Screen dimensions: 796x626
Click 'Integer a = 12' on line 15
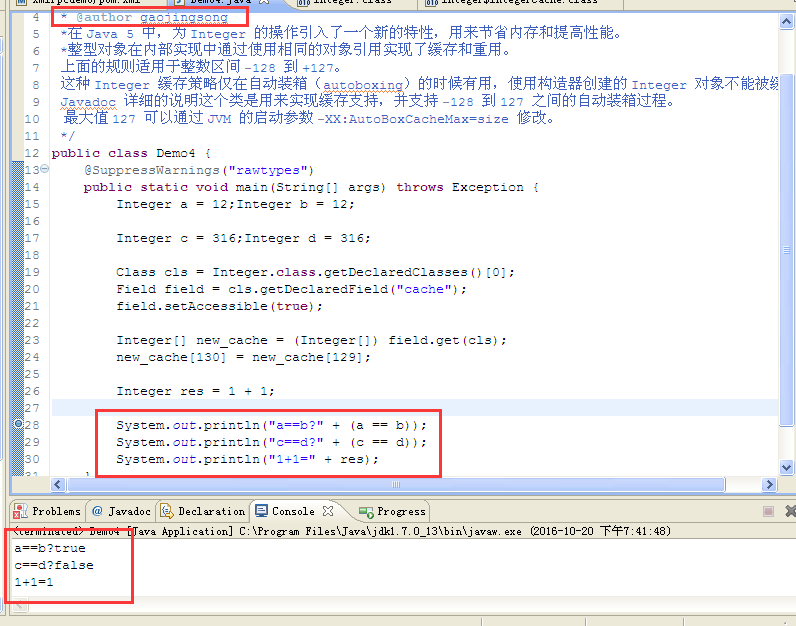[172, 204]
